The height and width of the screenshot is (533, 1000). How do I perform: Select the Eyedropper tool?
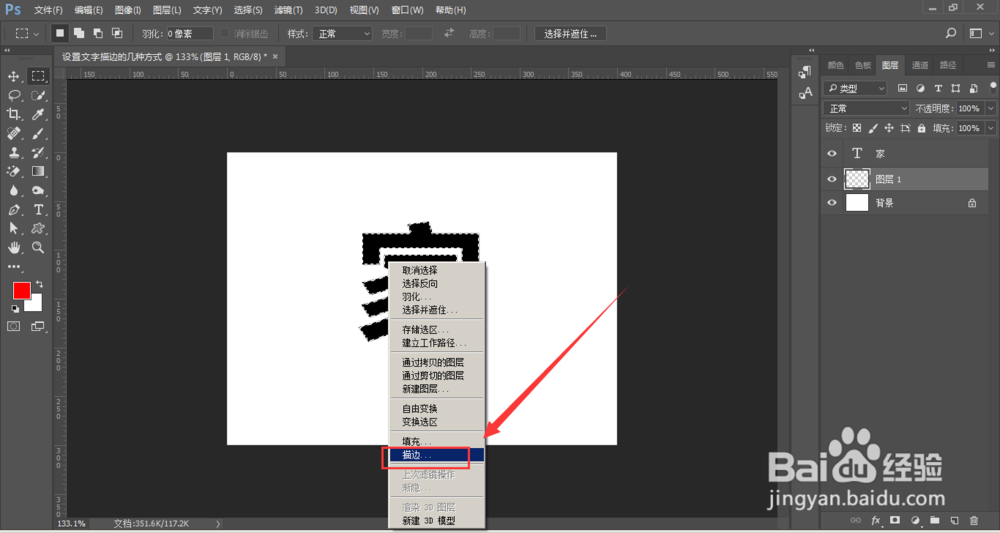pyautogui.click(x=38, y=114)
